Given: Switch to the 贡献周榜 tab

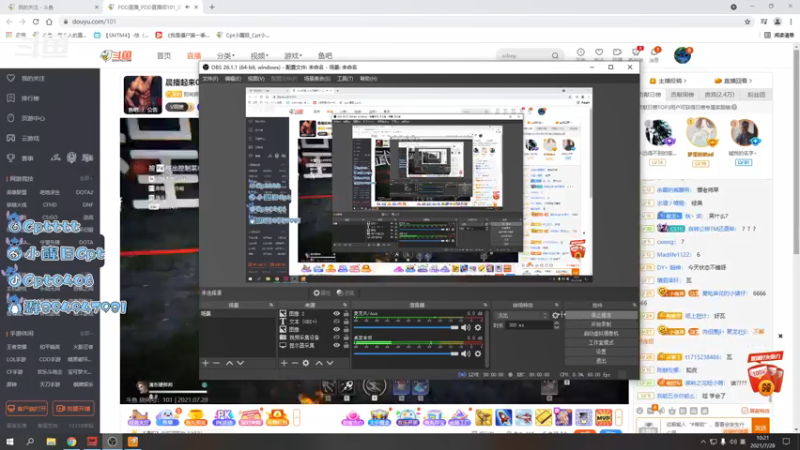Looking at the screenshot, I should [x=682, y=95].
